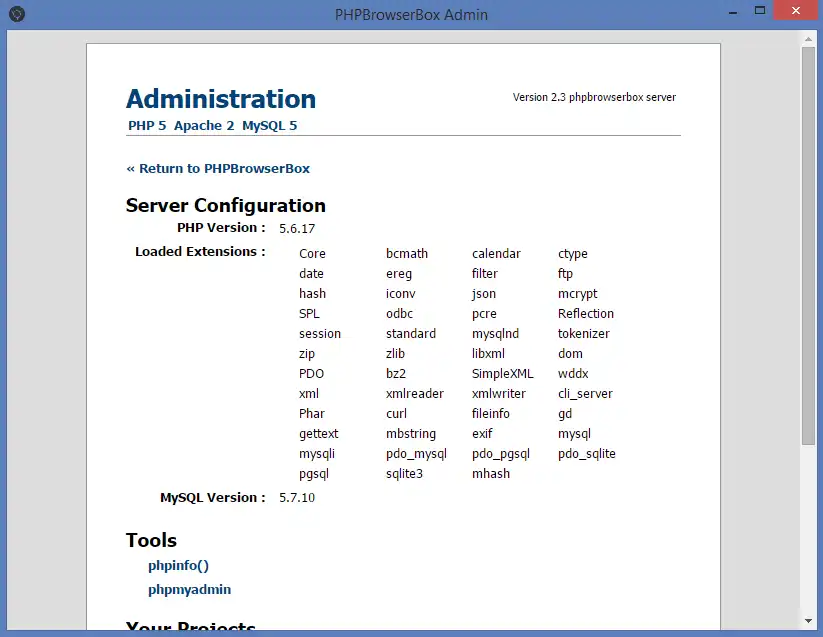Click the ereg extension entry
This screenshot has width=823, height=637.
[399, 274]
